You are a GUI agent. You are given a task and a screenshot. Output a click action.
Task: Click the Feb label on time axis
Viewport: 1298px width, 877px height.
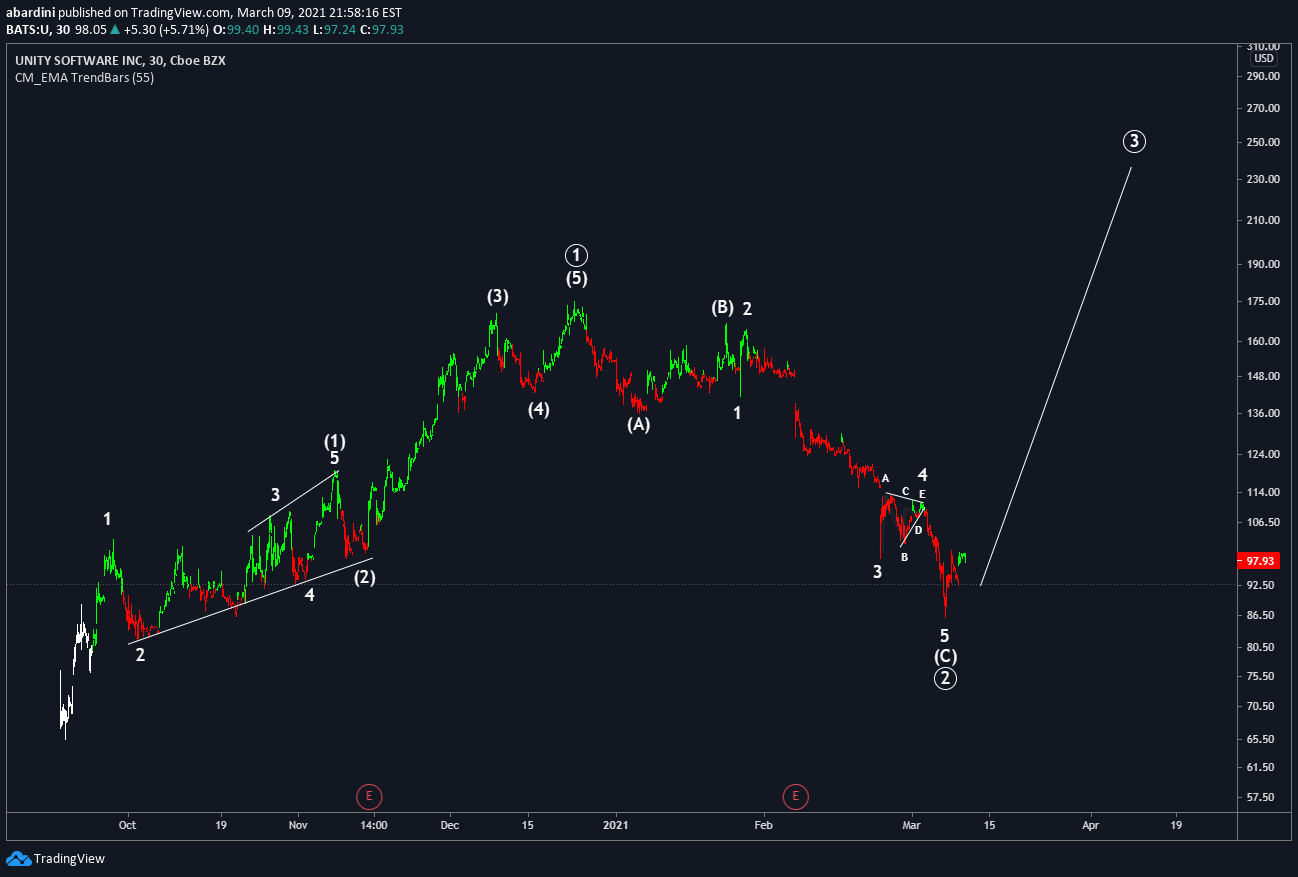(764, 826)
